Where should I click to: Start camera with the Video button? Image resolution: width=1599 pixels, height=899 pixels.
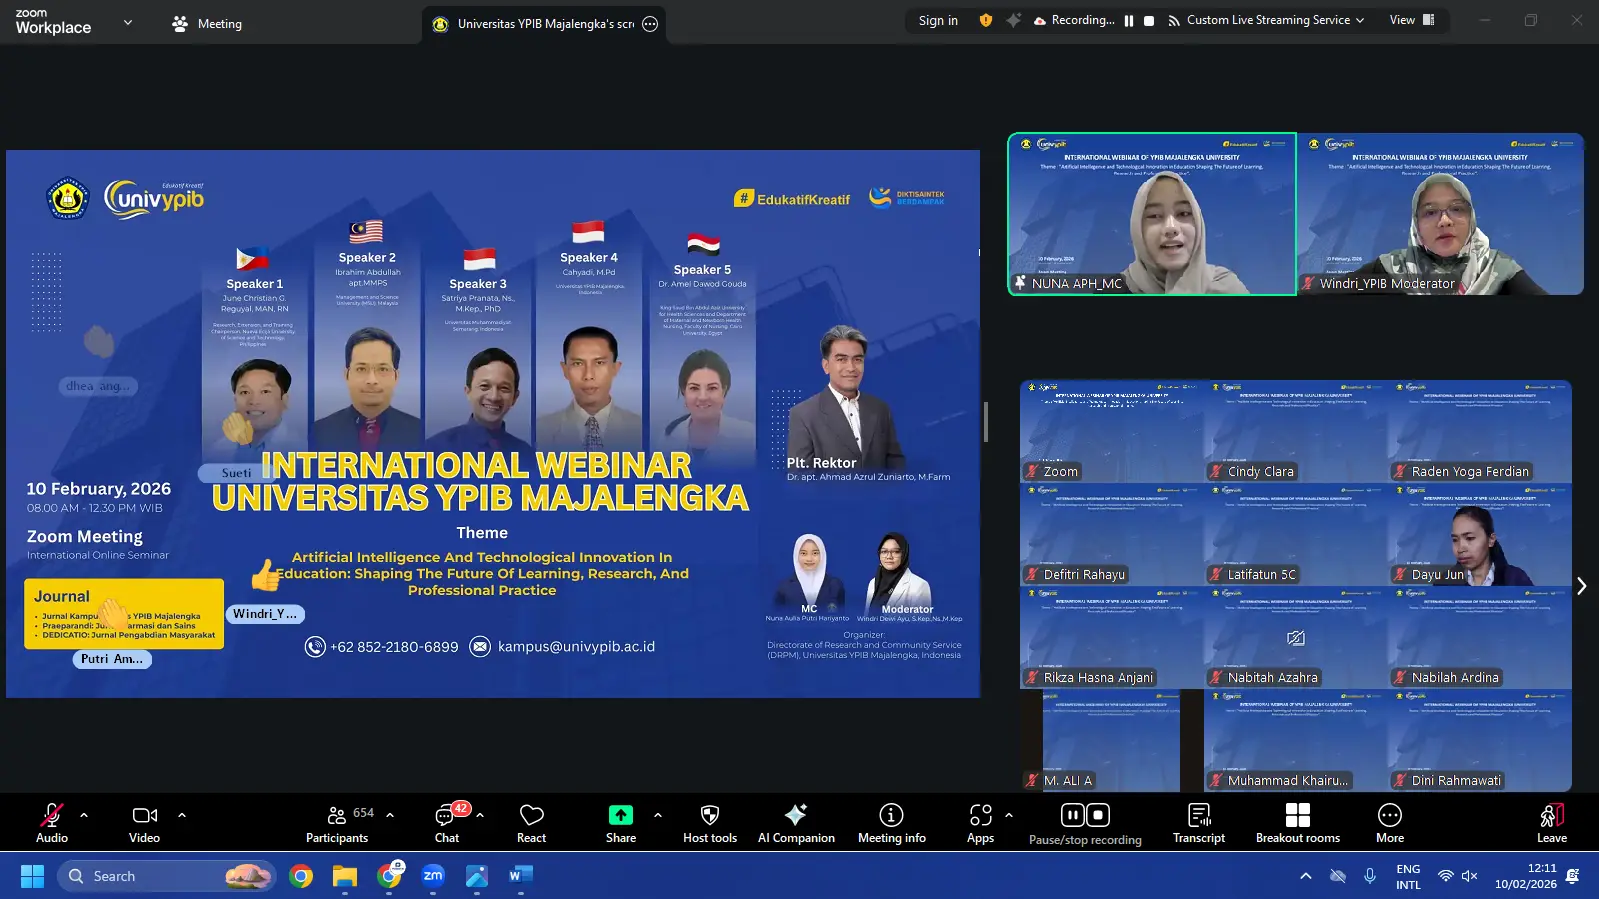[145, 823]
